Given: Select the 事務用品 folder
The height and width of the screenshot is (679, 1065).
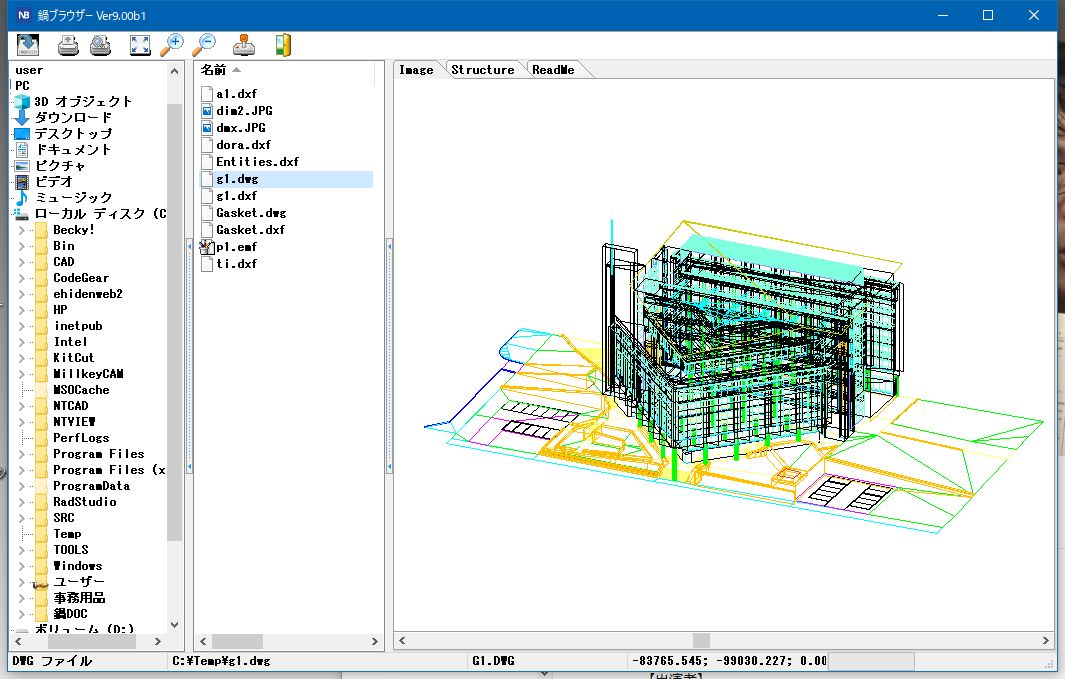Looking at the screenshot, I should [x=79, y=598].
